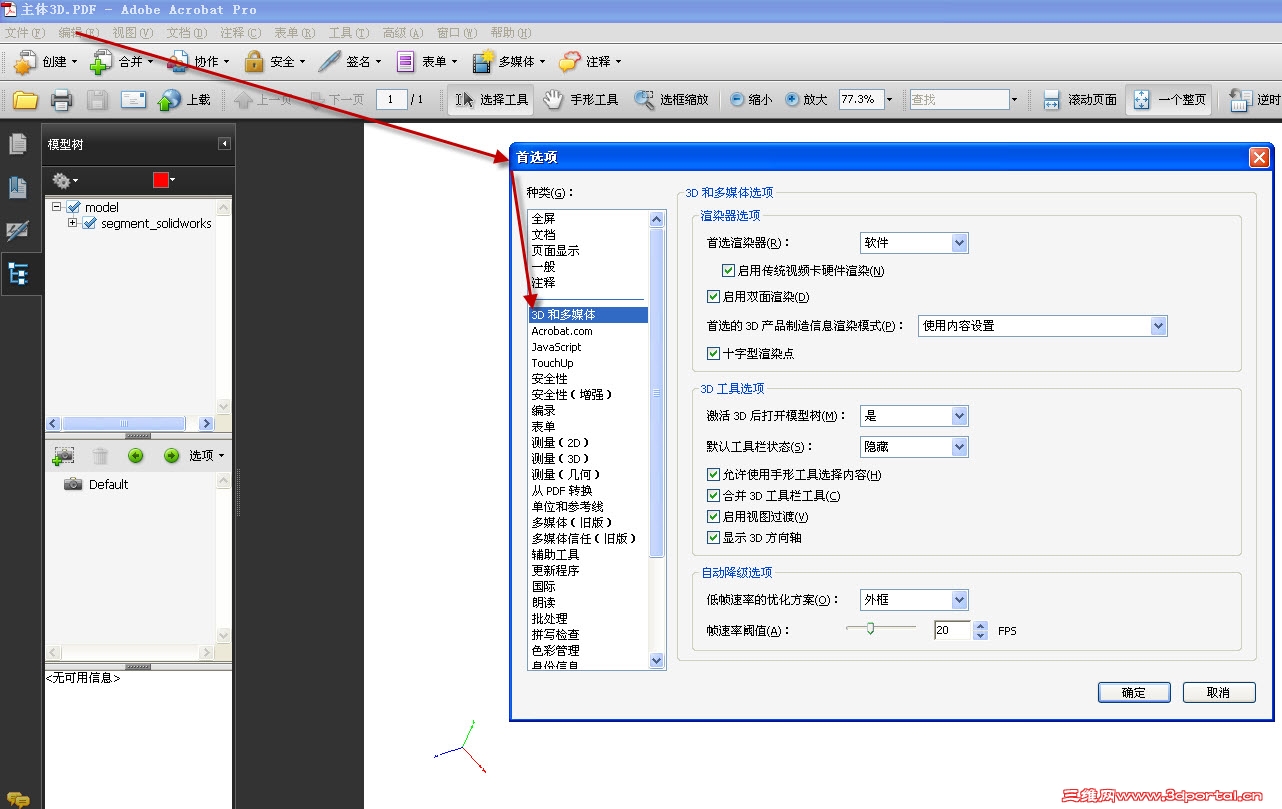Open the Signatures panel in left sidebar
1282x809 pixels.
[18, 230]
